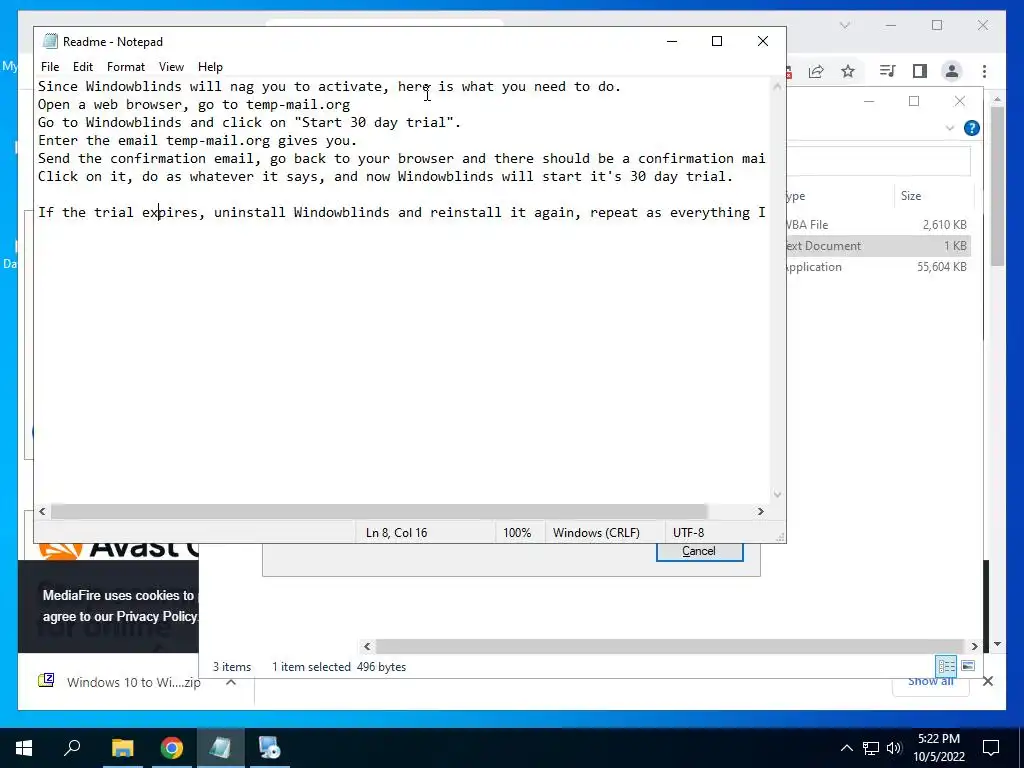Close the Chrome downloads bar
The image size is (1024, 768).
988,682
